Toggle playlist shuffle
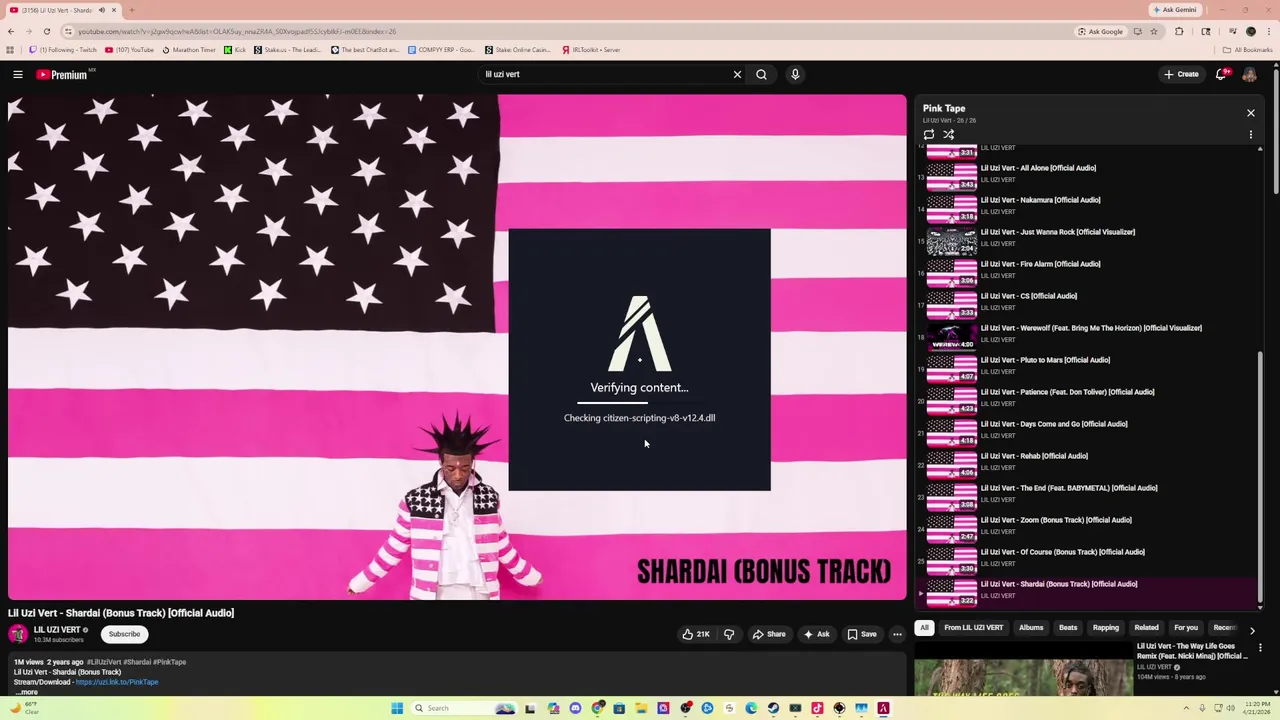Viewport: 1280px width, 720px height. pyautogui.click(x=948, y=134)
